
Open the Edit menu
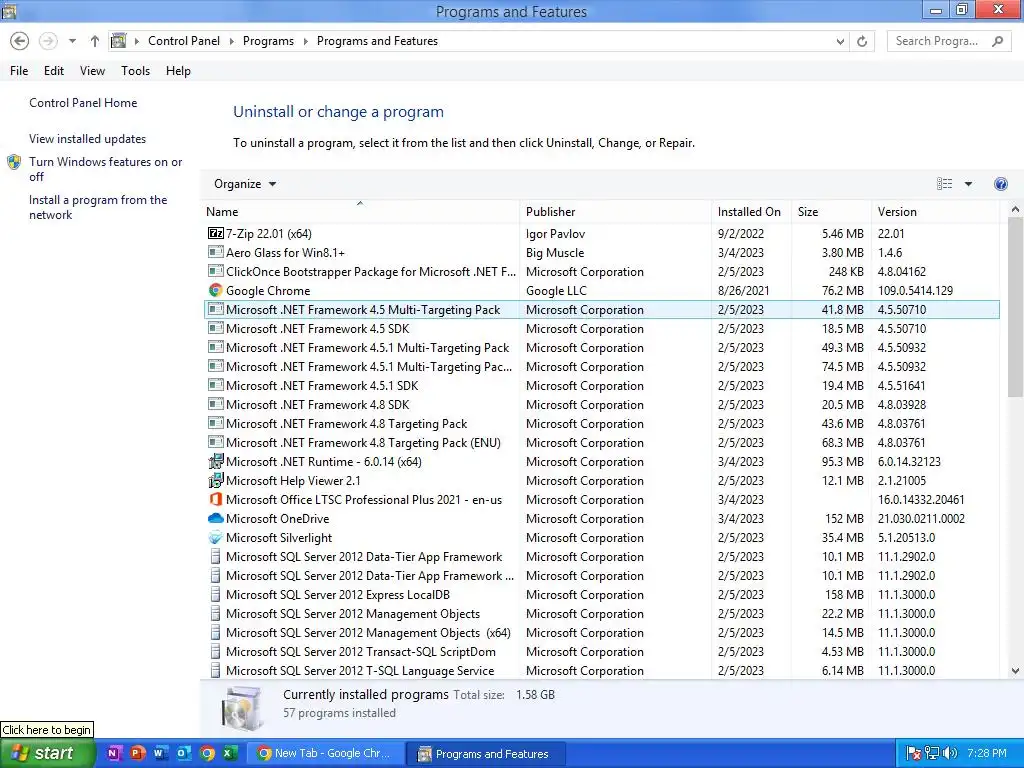54,71
